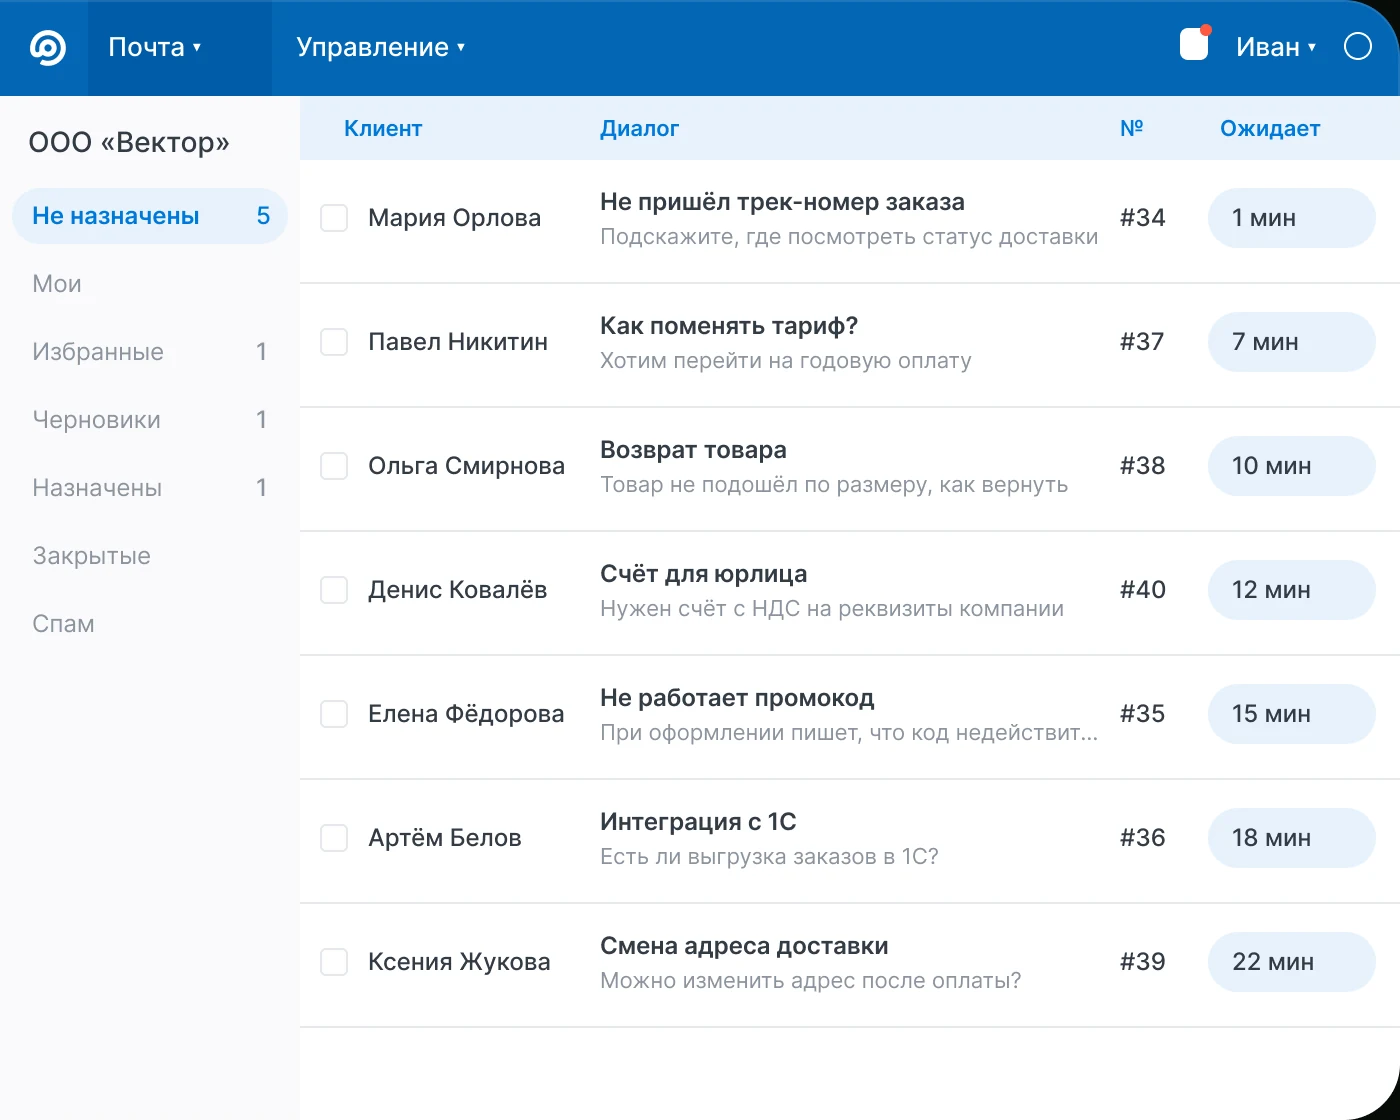Click preview text Хотим перейти на годовую оплату
Viewport: 1400px width, 1120px height.
[786, 361]
